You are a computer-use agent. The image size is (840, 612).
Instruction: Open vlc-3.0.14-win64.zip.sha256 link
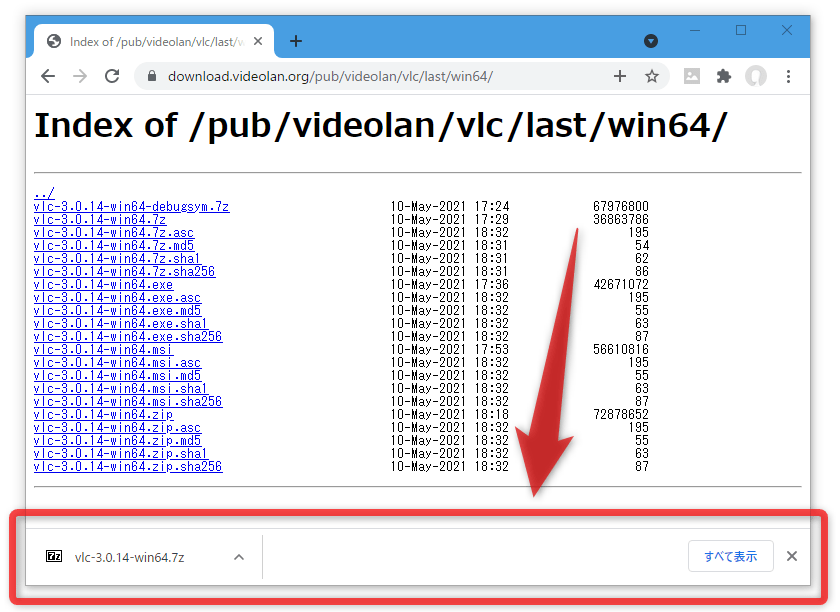[128, 466]
